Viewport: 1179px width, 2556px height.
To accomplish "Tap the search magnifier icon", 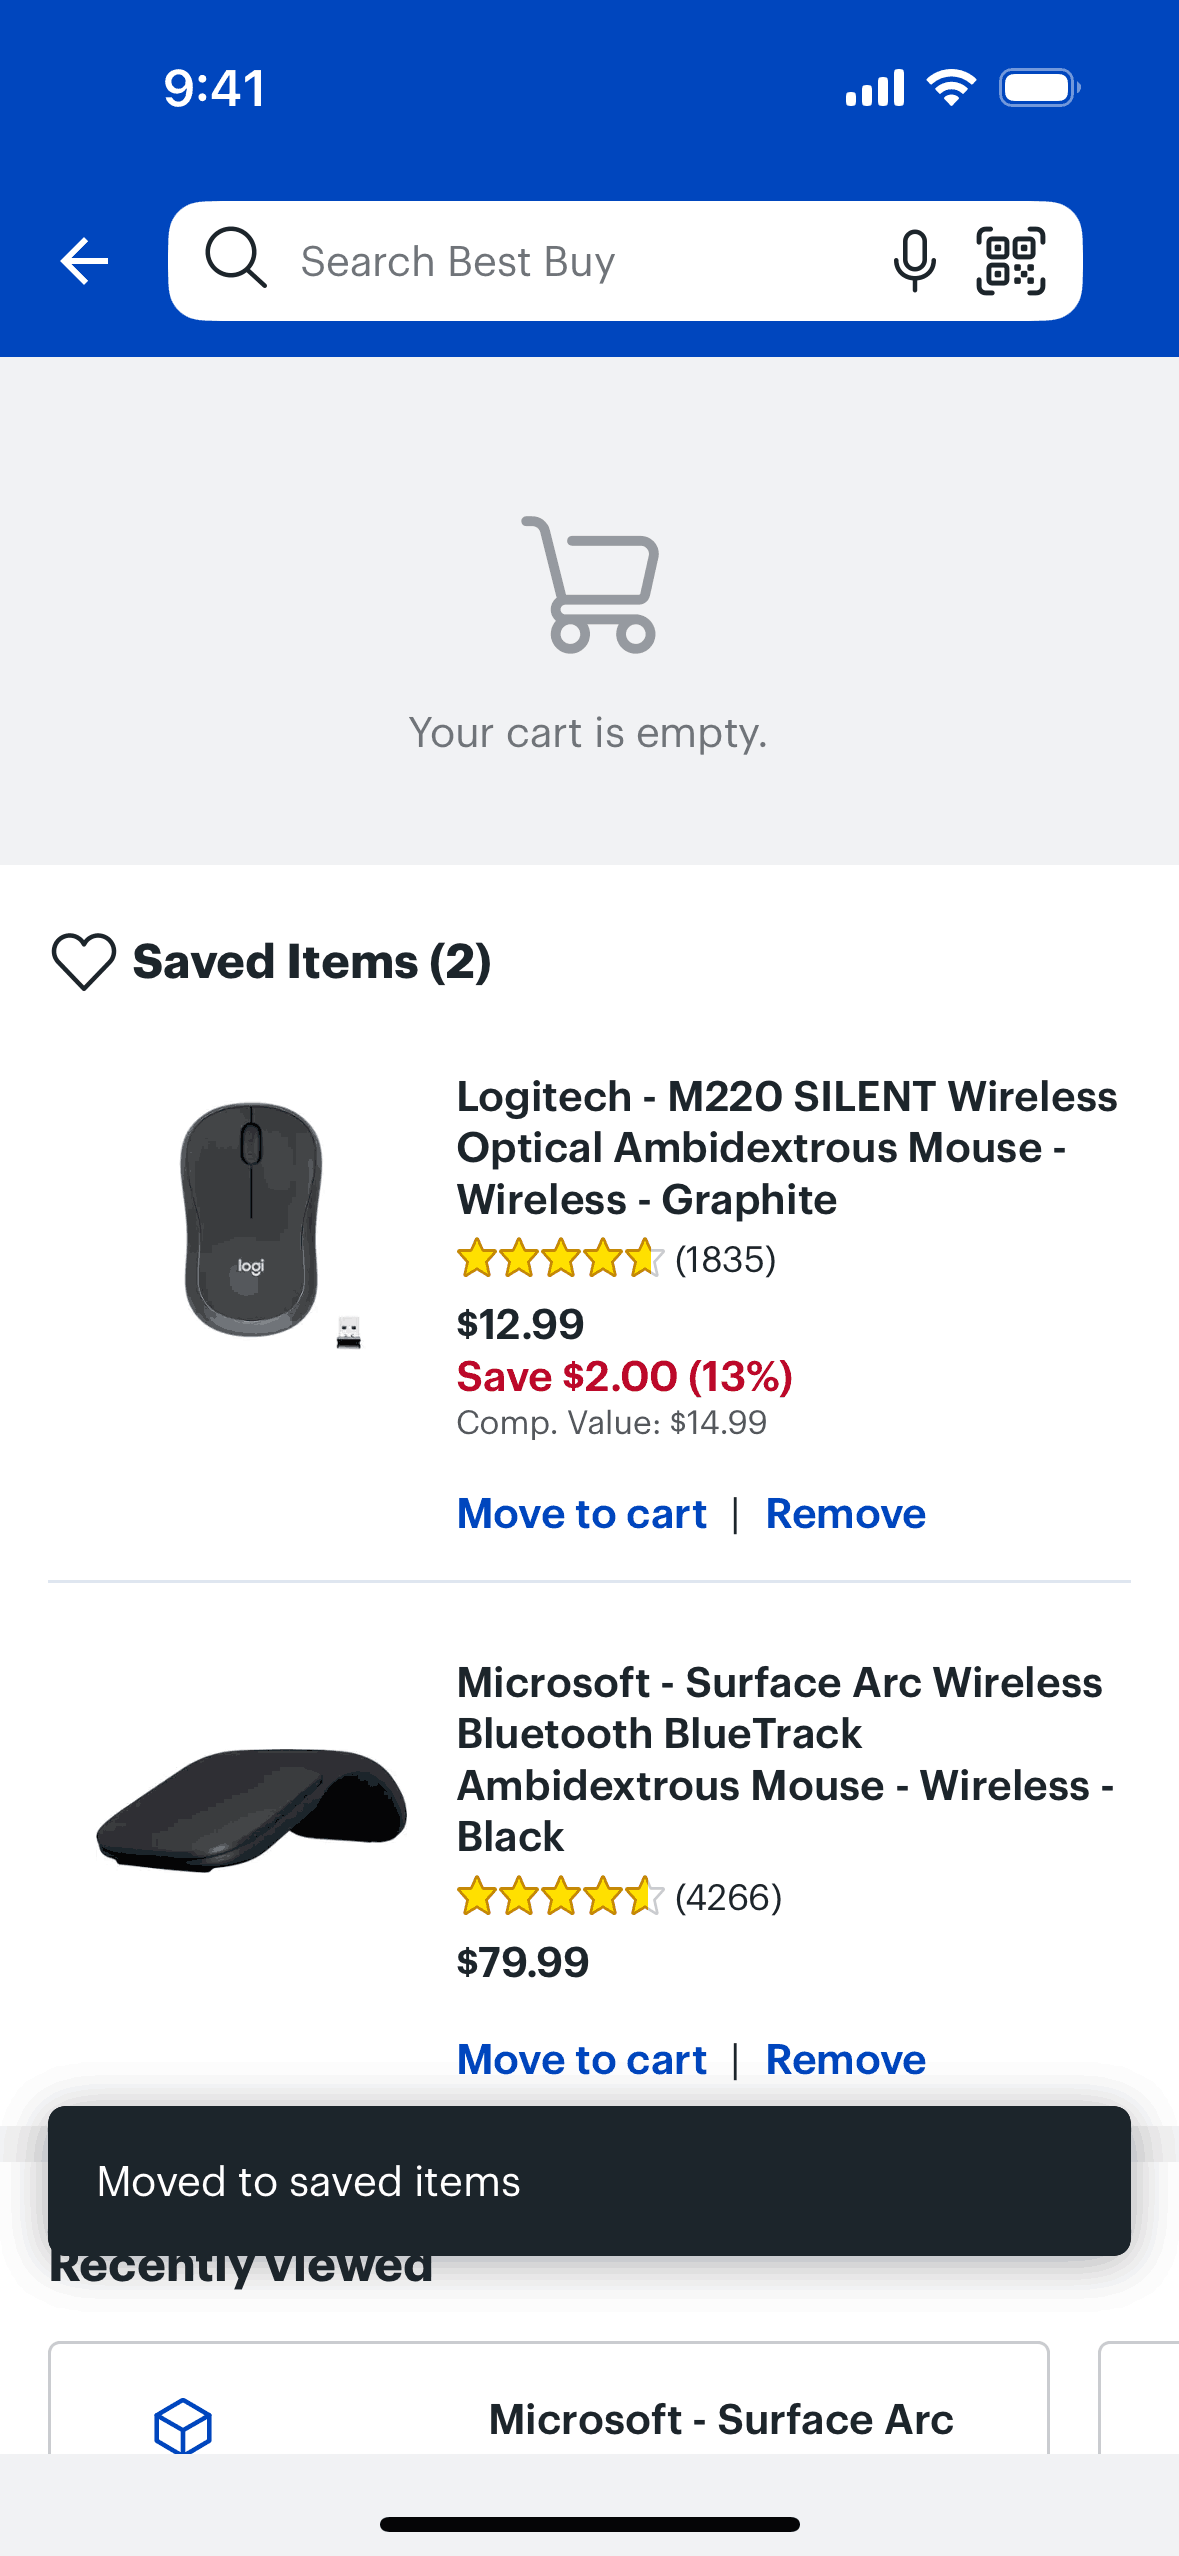I will [236, 259].
